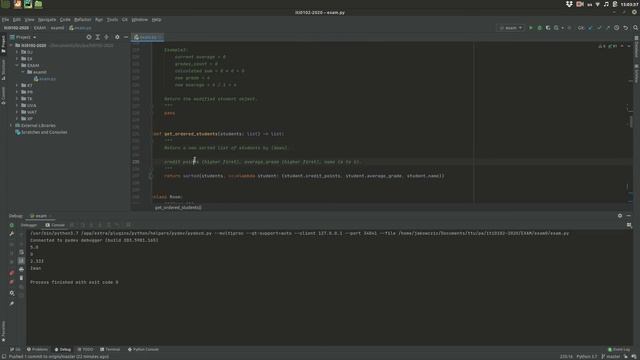Click the red screen recorder icon in system tray
The width and height of the screenshot is (640, 360).
580,4
